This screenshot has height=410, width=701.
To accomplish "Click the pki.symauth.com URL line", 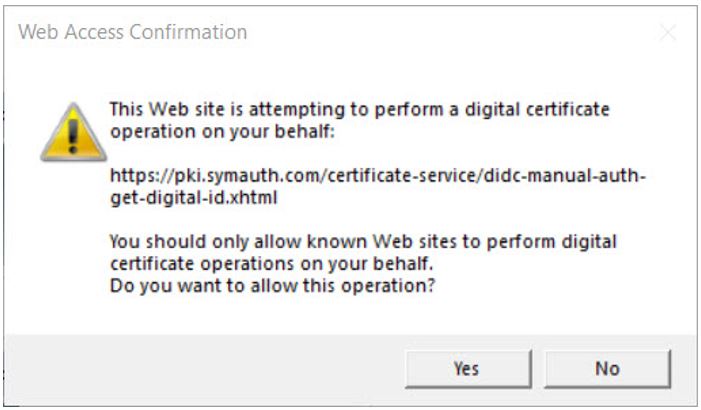I will [x=378, y=176].
